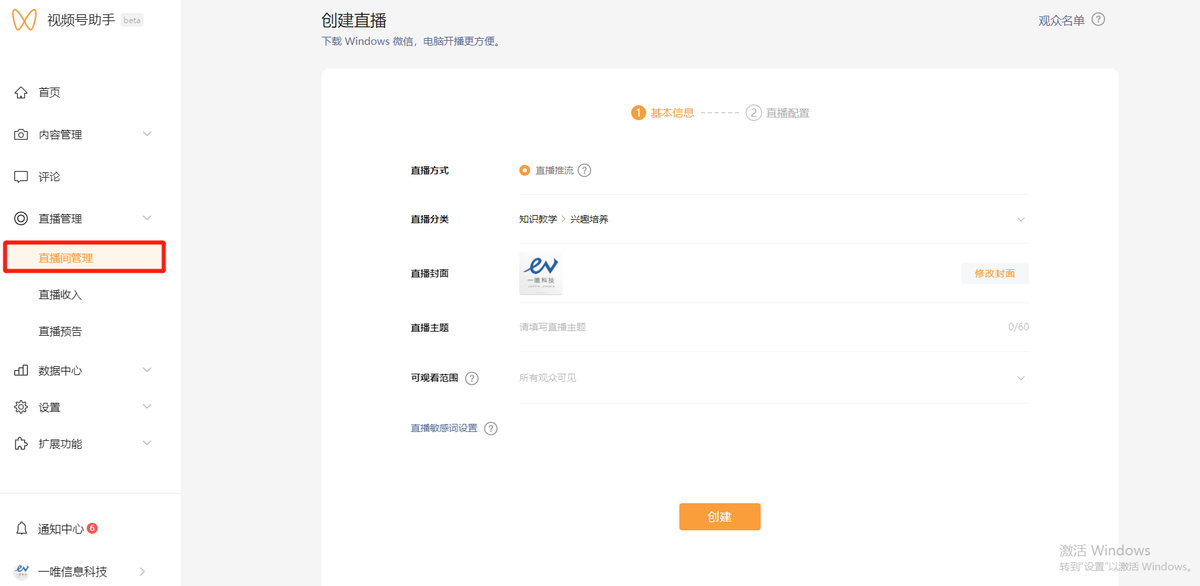This screenshot has width=1200, height=586.
Task: Expand the 数据中心 sidebar section
Action: (x=147, y=371)
